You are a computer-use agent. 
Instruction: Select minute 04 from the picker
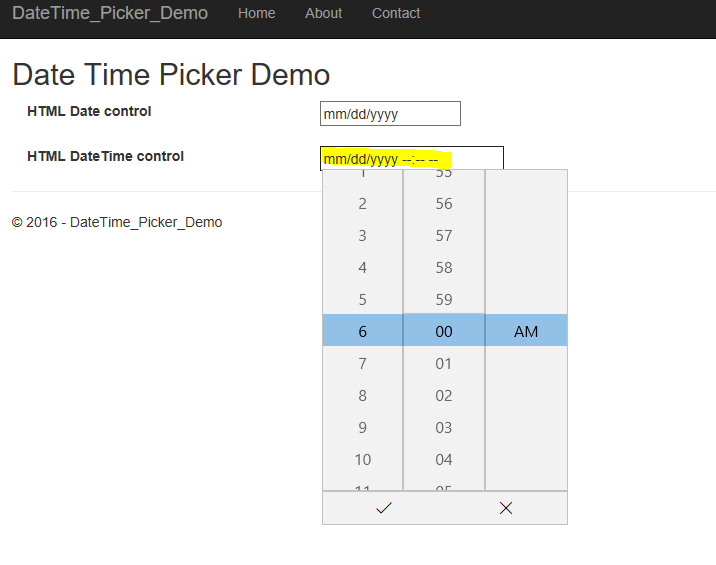pos(444,459)
